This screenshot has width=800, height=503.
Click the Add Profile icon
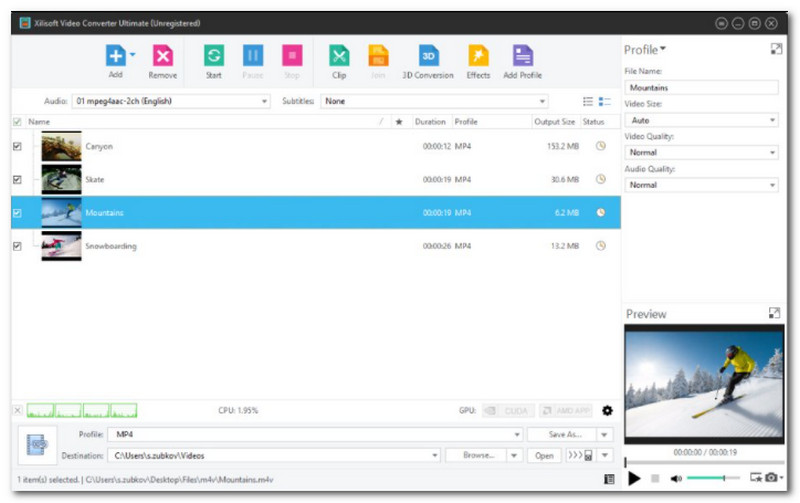[x=523, y=56]
